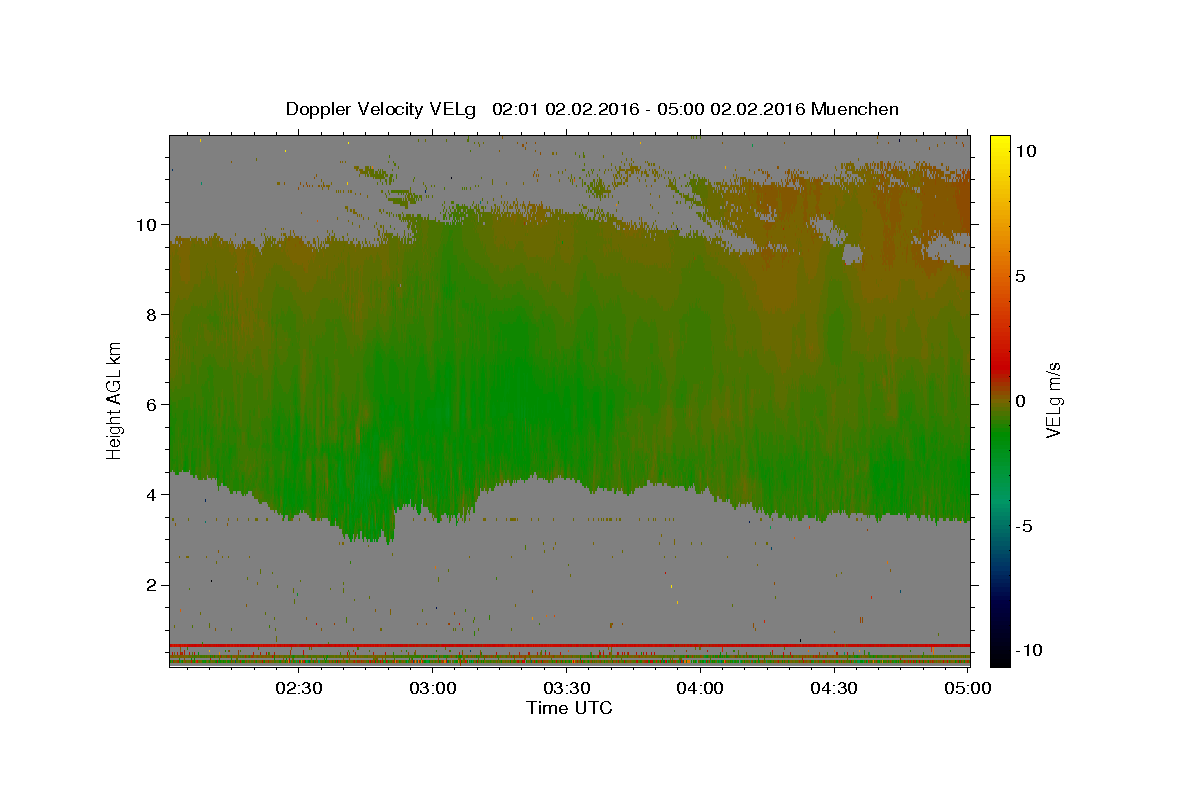Image resolution: width=1200 pixels, height=800 pixels.
Task: Click the 'Time UTC' axis title
Action: tap(569, 708)
